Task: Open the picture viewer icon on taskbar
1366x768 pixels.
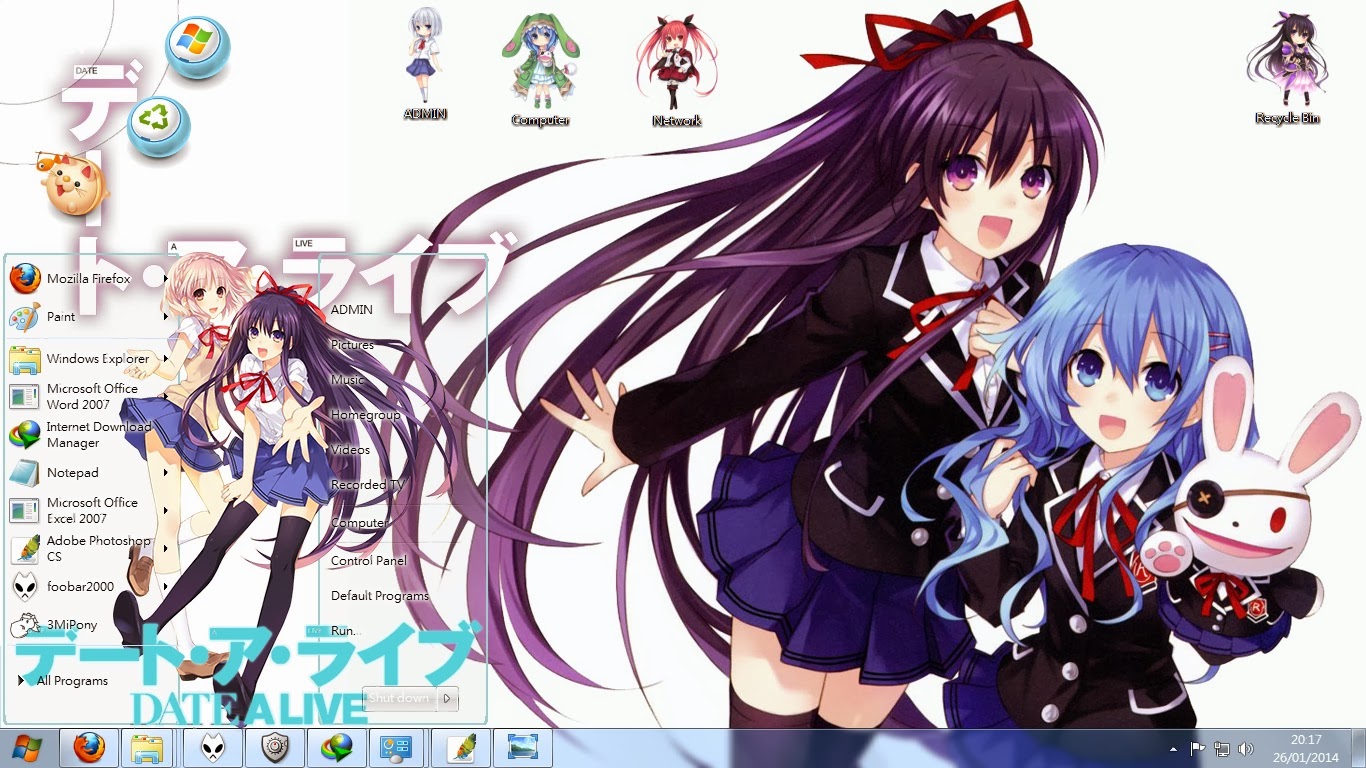Action: [x=523, y=748]
